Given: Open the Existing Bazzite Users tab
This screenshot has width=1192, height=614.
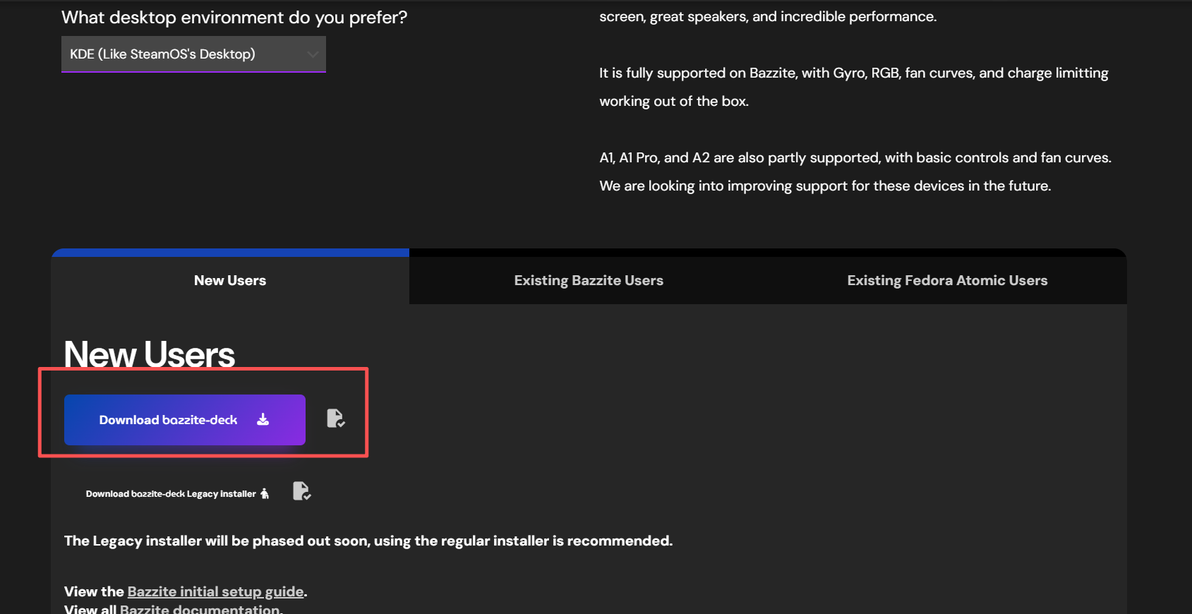Looking at the screenshot, I should coord(588,280).
